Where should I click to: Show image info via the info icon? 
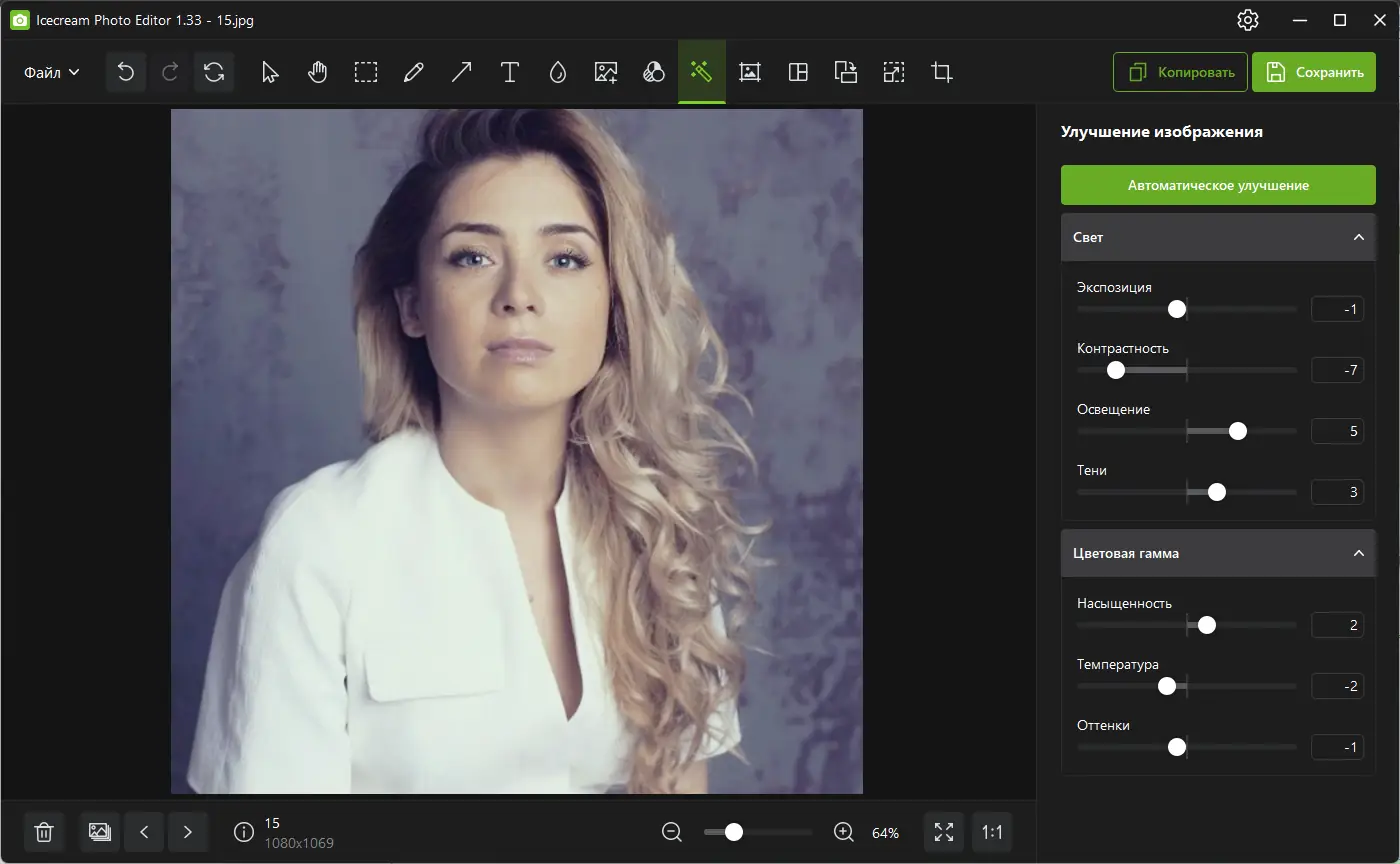(x=242, y=831)
